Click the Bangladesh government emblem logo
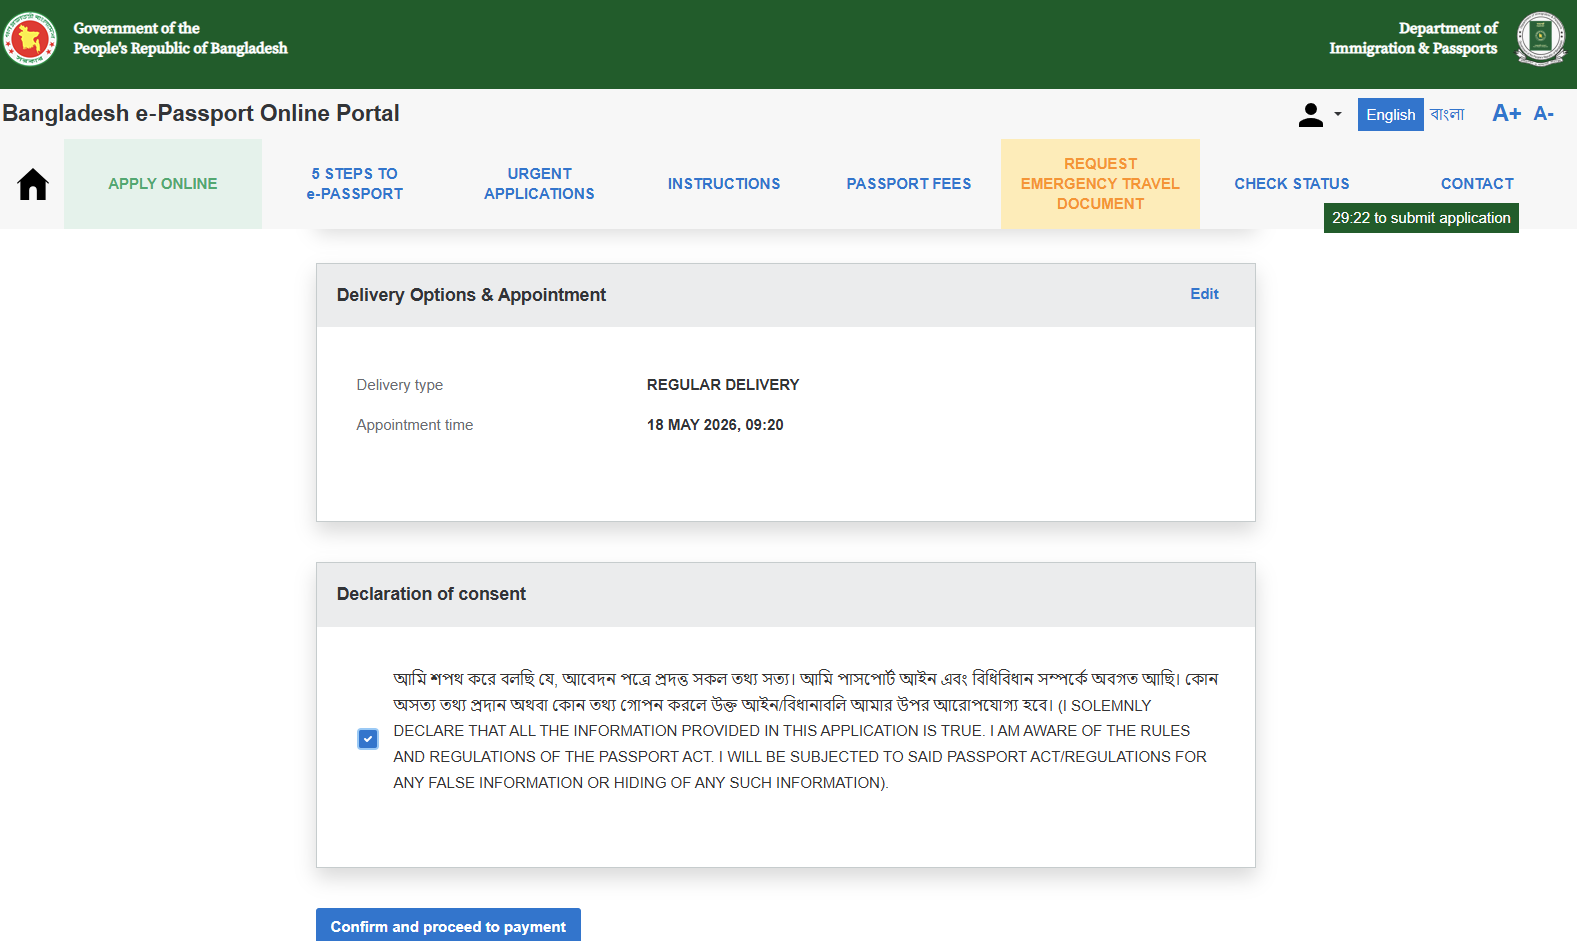The width and height of the screenshot is (1577, 941). pyautogui.click(x=30, y=39)
